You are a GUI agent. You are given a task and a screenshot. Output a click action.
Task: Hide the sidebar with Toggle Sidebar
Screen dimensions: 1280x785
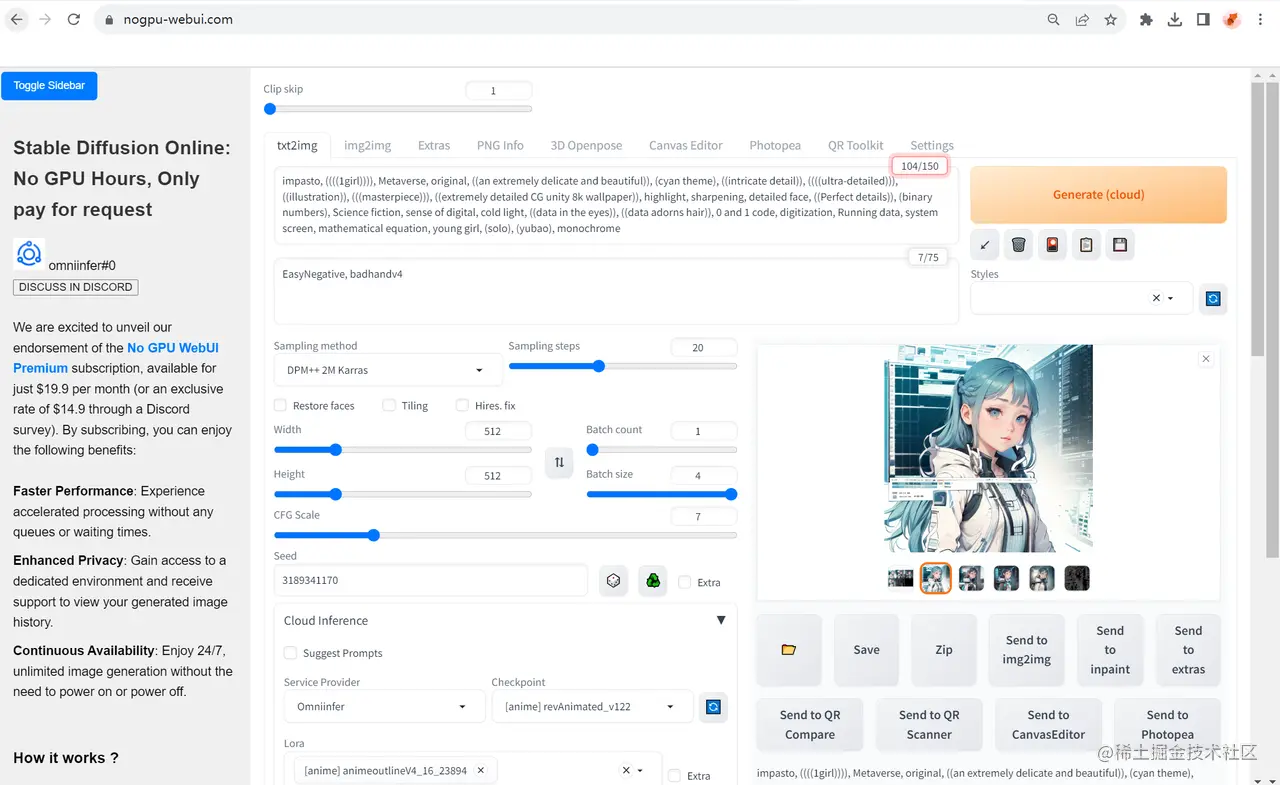49,86
